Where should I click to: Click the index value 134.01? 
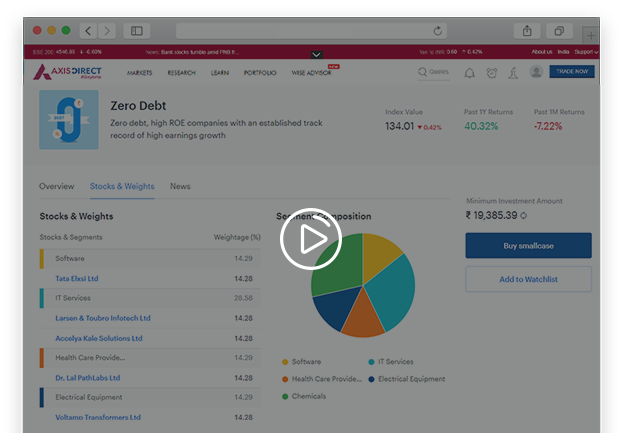(399, 126)
